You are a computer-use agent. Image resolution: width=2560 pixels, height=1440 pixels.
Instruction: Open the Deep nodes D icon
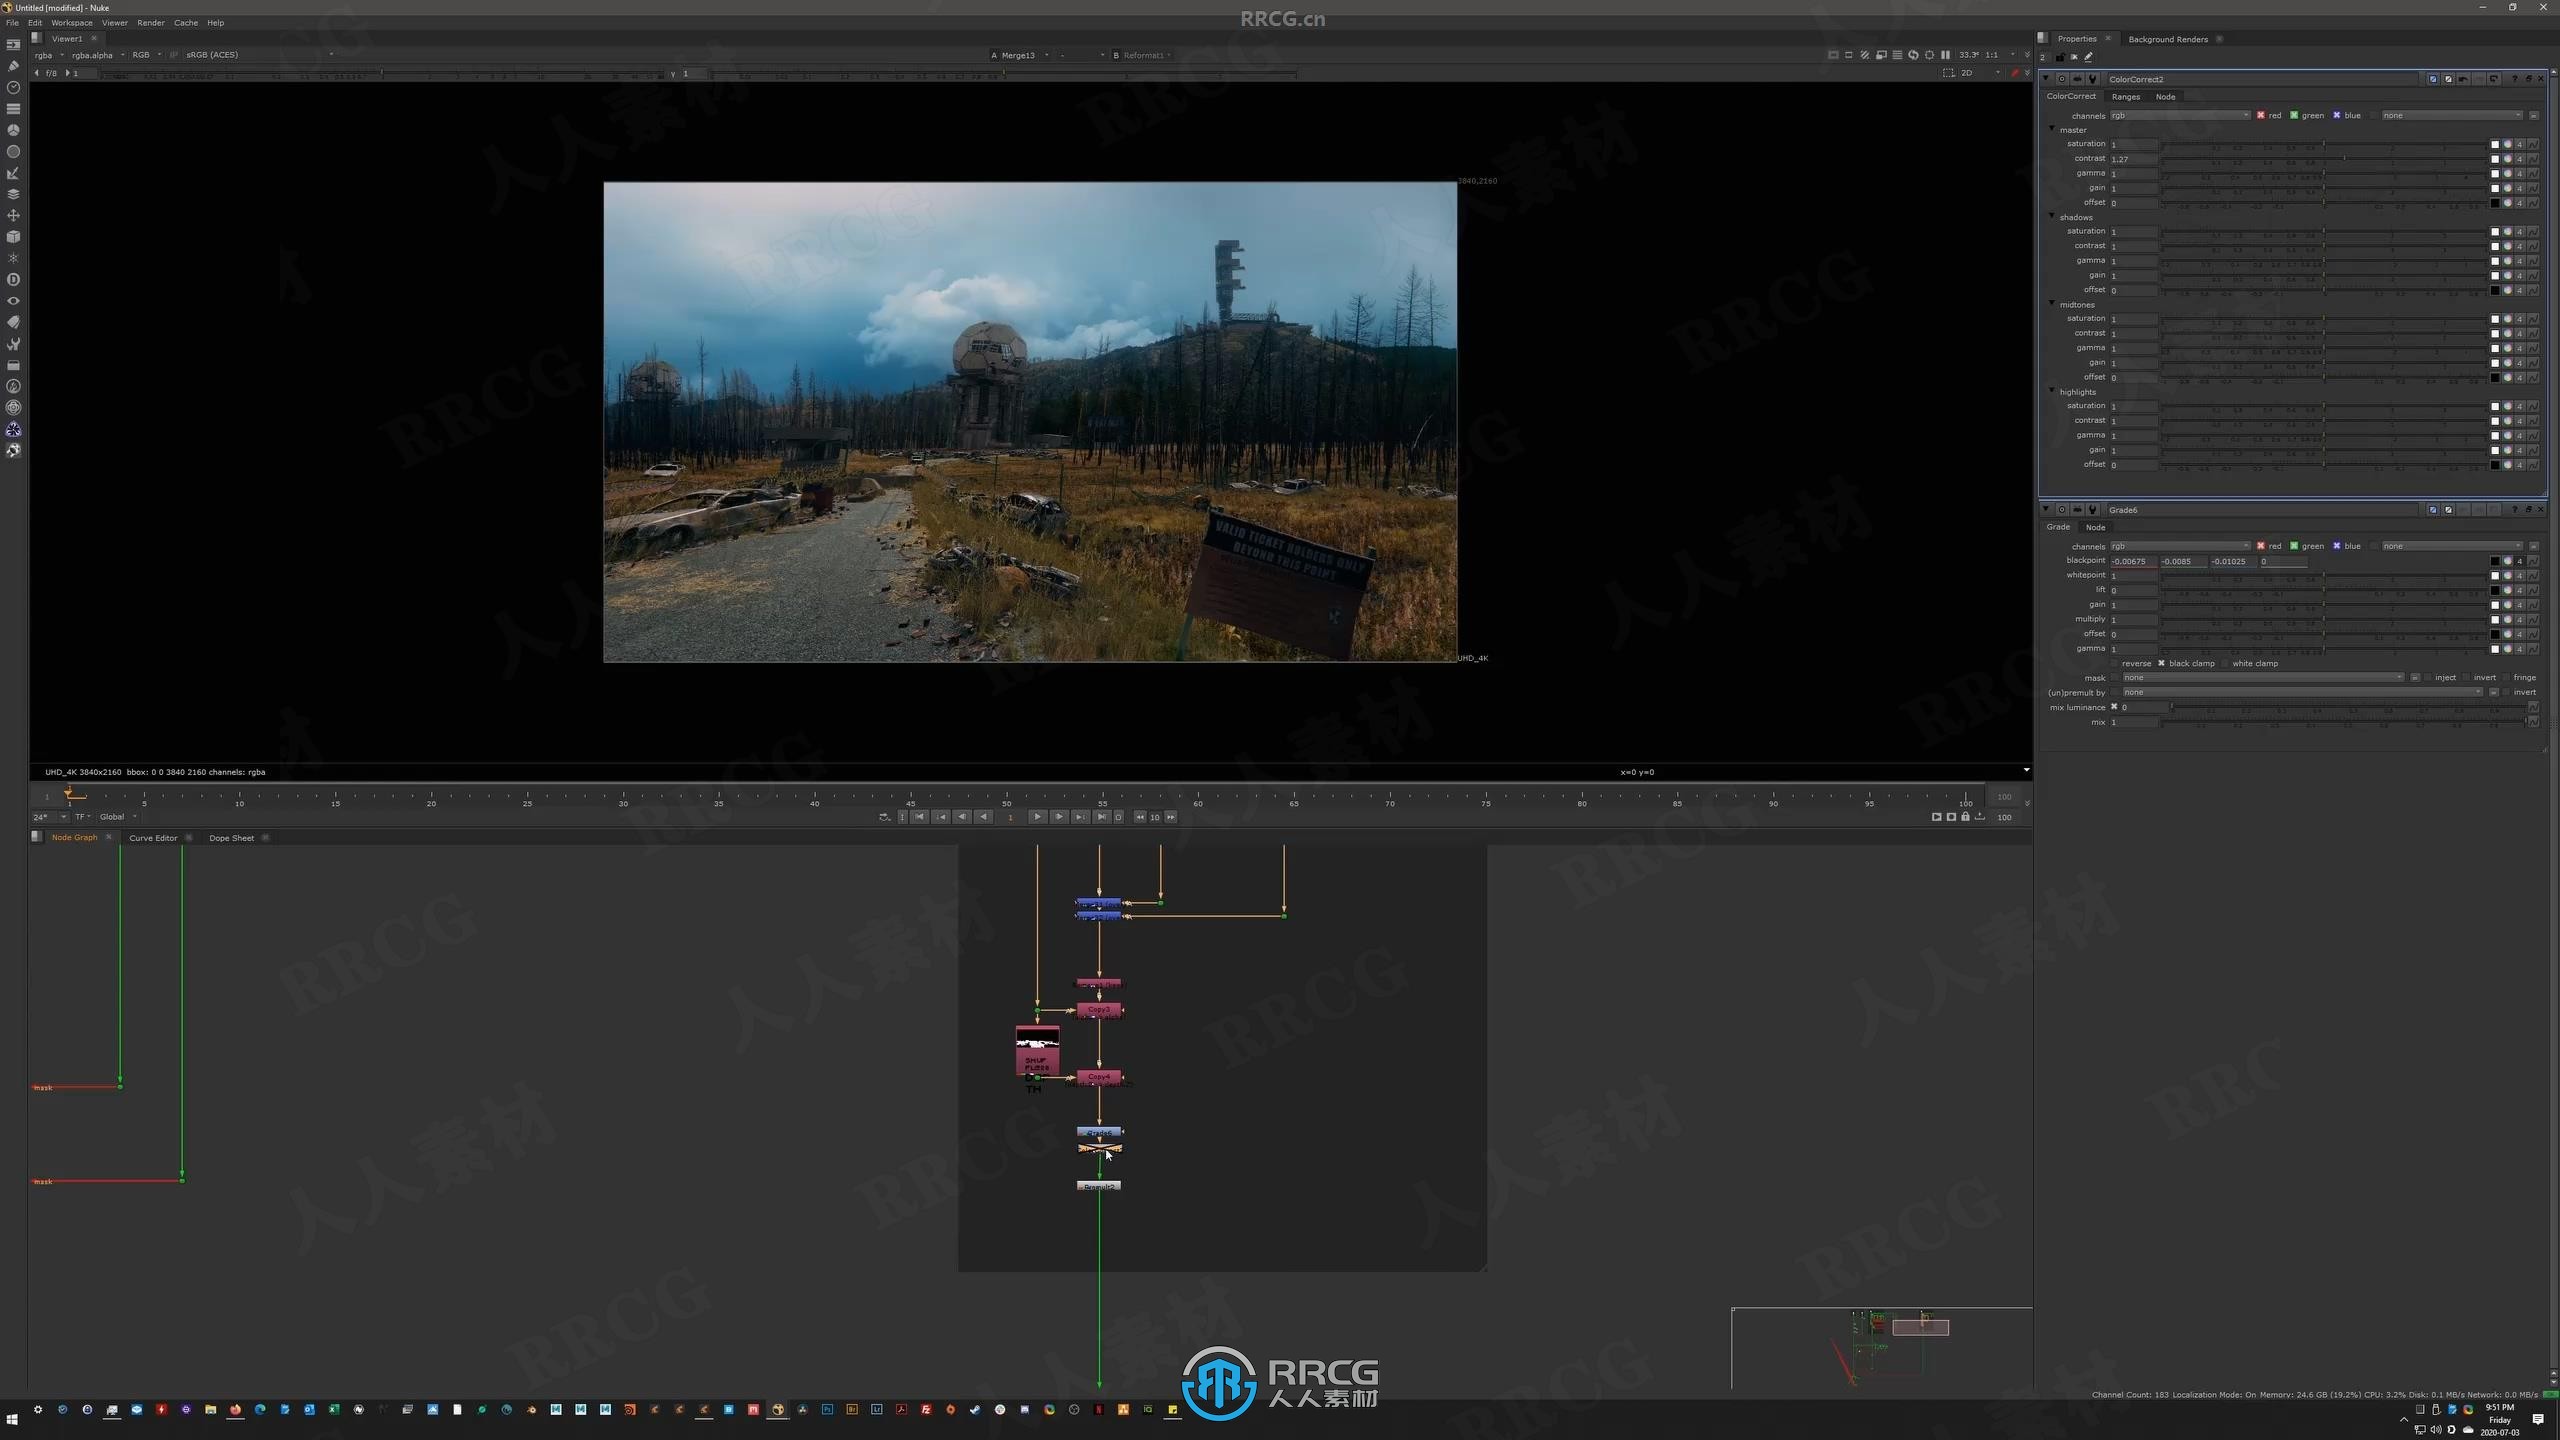tap(13, 279)
